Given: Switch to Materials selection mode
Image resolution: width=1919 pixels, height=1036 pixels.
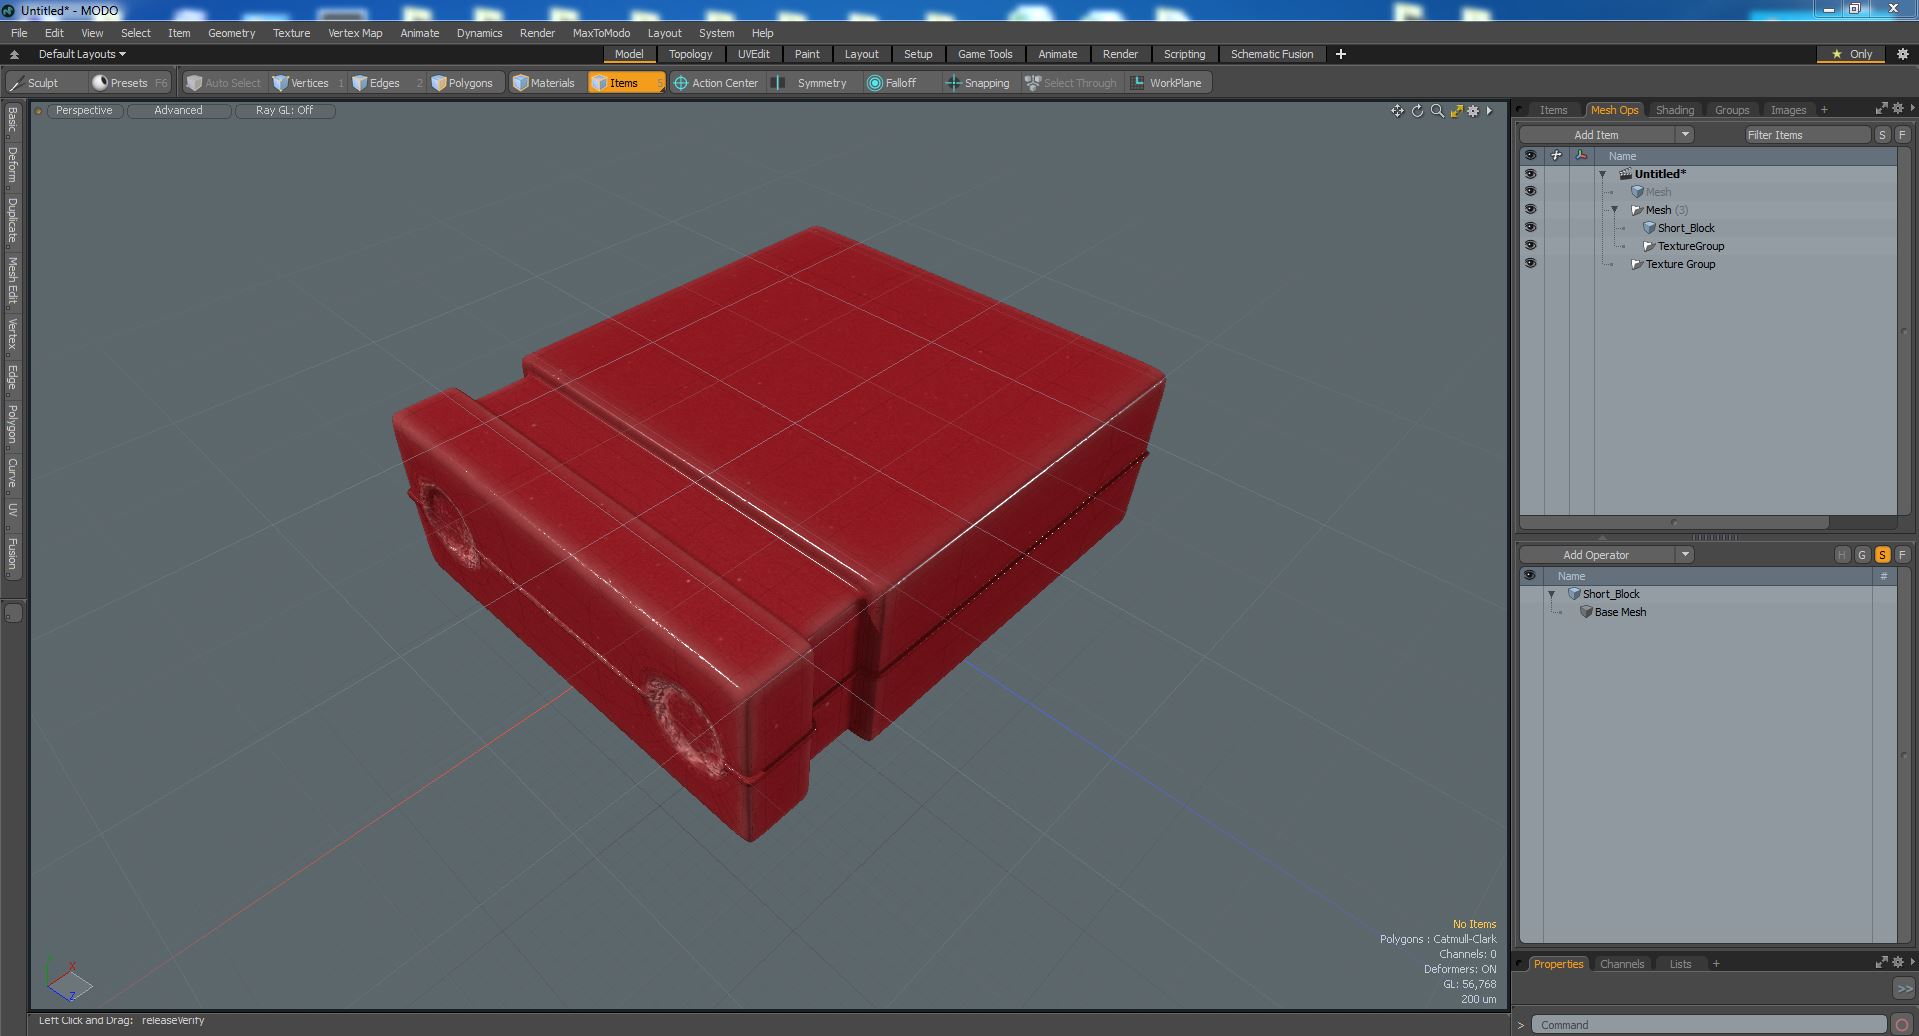Looking at the screenshot, I should [544, 83].
